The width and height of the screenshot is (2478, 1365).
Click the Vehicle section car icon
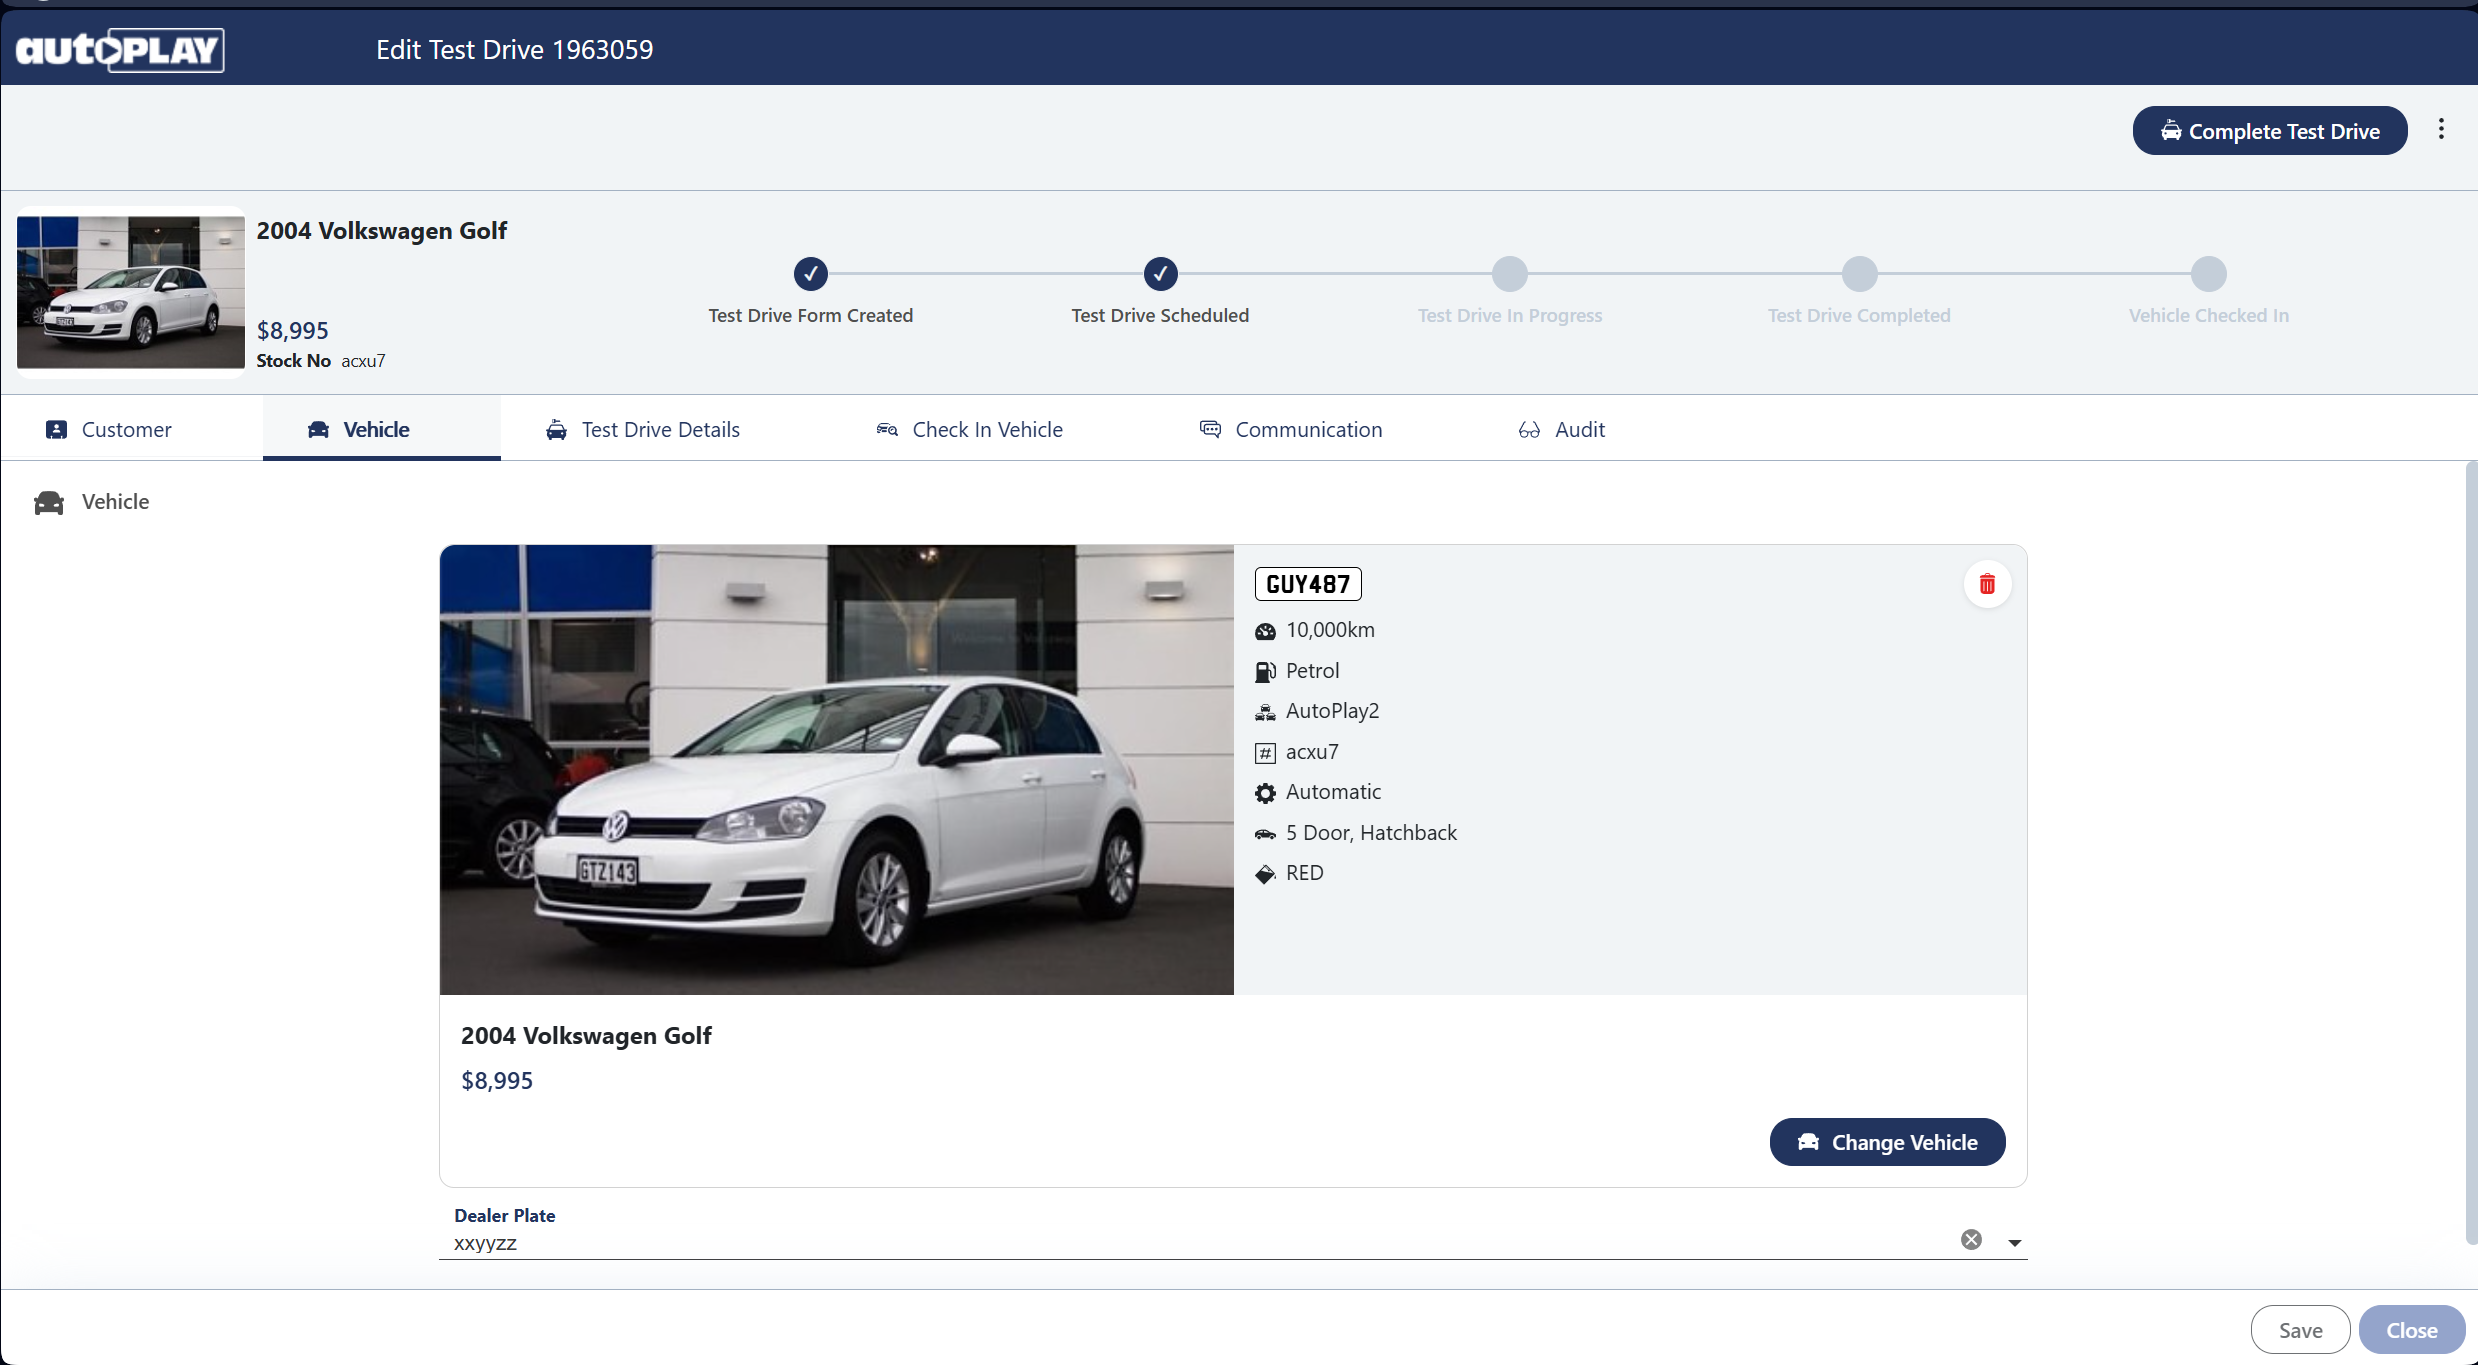point(49,502)
